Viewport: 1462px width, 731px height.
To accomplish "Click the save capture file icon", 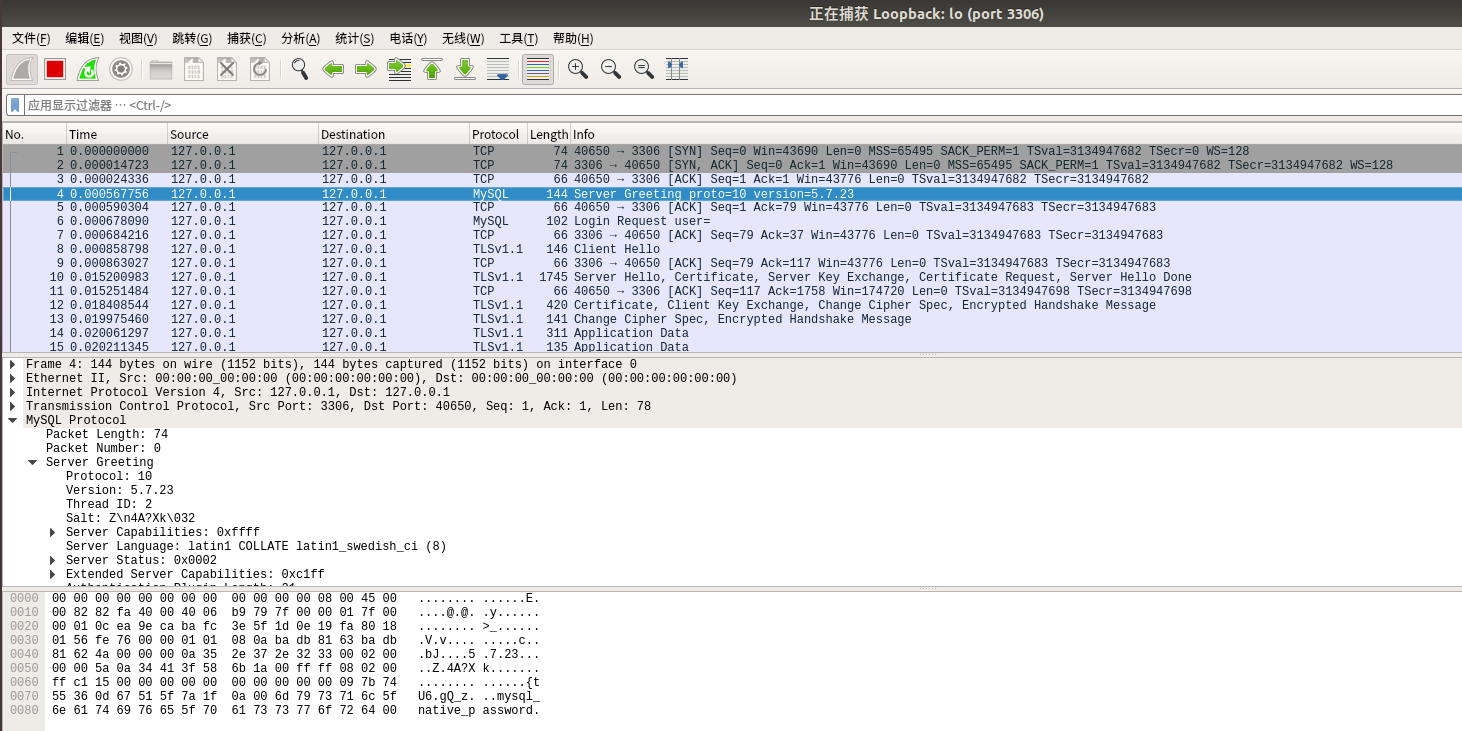I will 194,69.
